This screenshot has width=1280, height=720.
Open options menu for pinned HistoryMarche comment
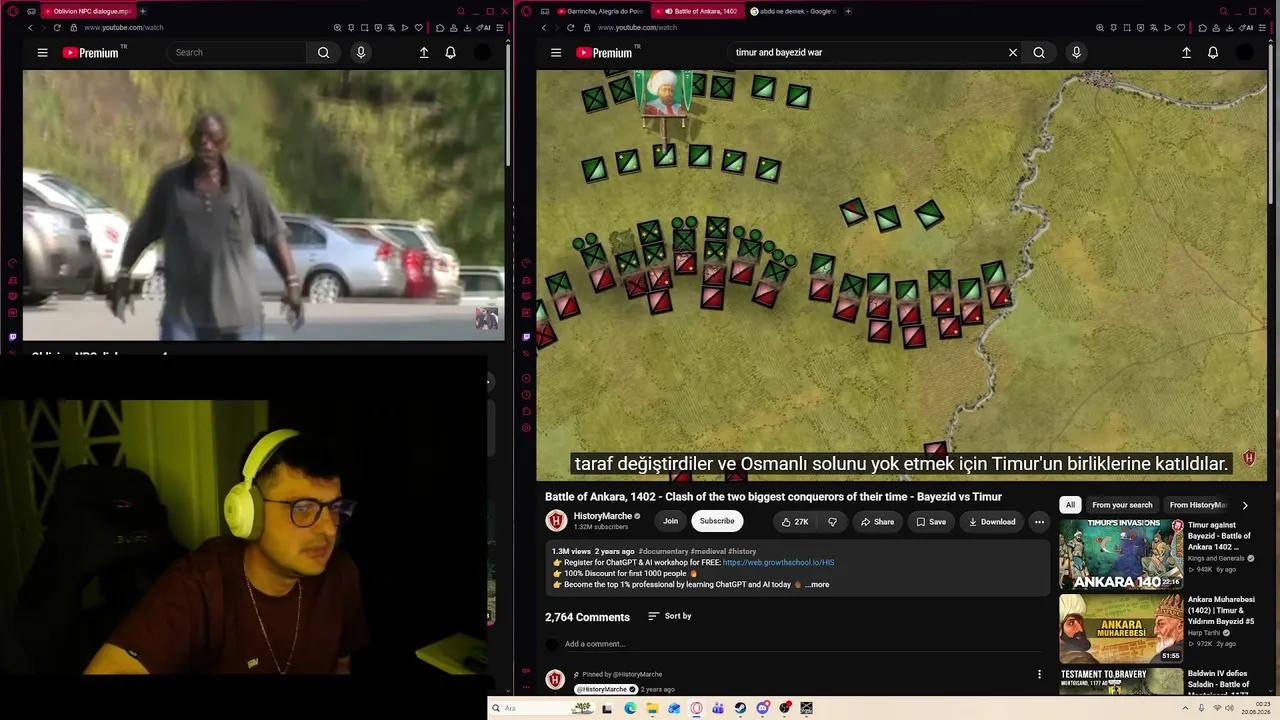[x=1039, y=675]
